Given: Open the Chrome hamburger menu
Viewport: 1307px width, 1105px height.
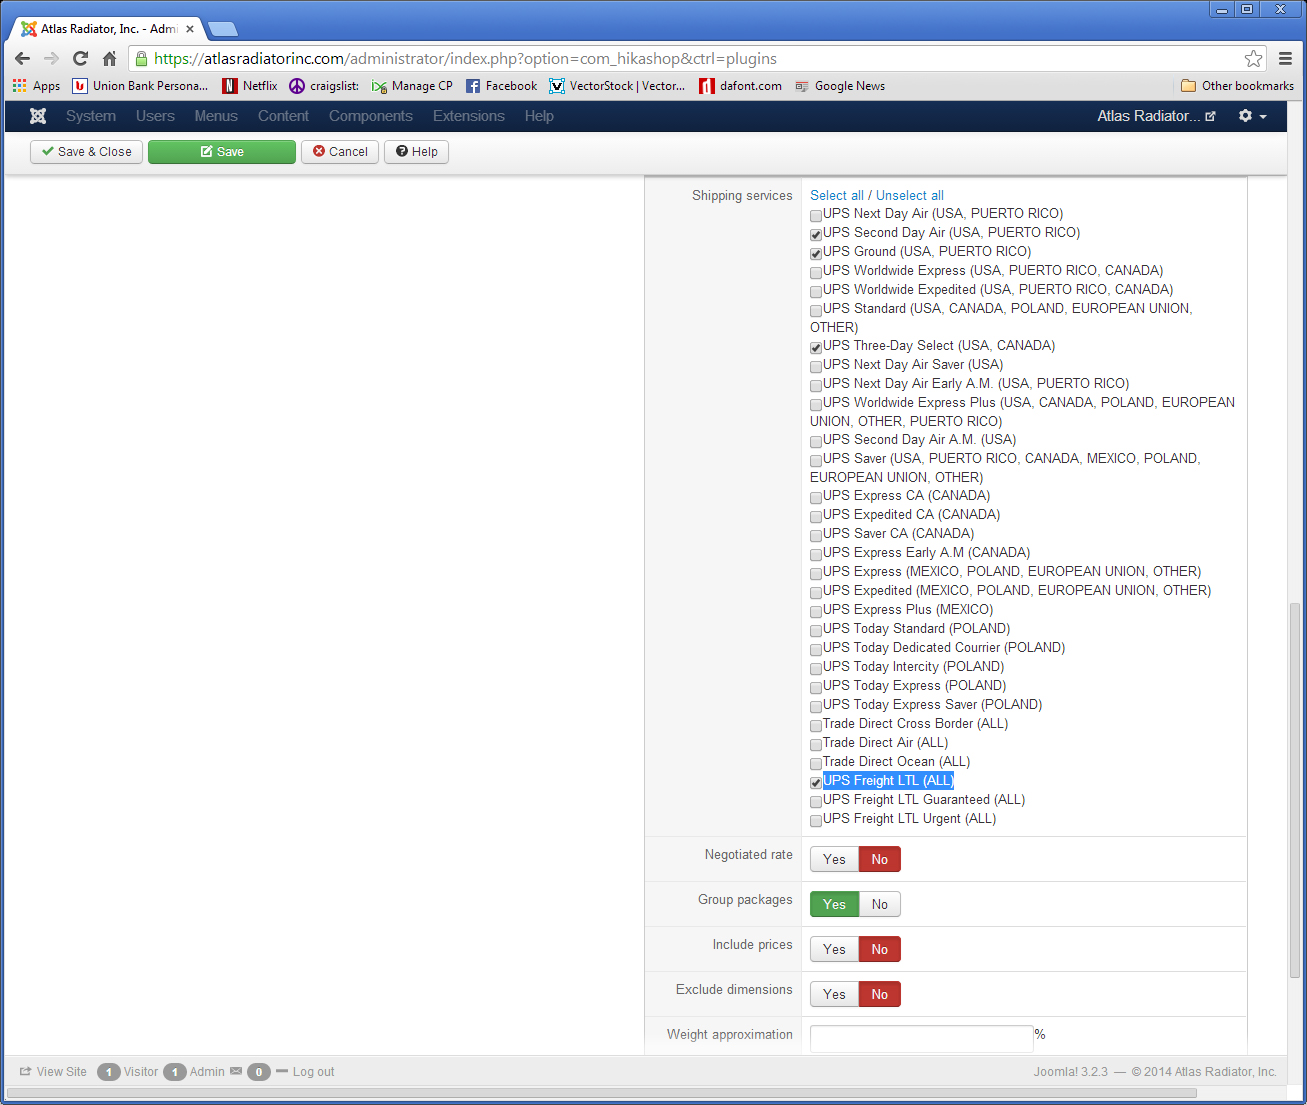Looking at the screenshot, I should coord(1286,59).
